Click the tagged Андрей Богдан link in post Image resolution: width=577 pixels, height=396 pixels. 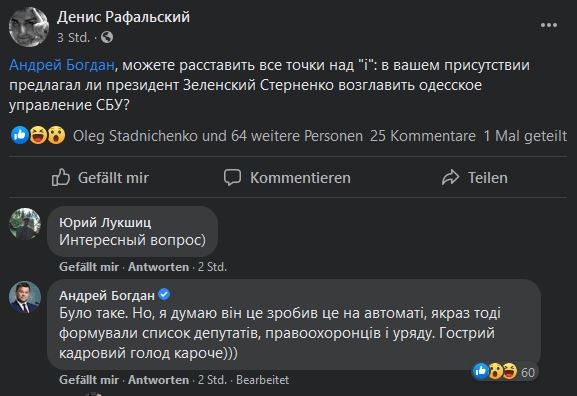point(62,65)
